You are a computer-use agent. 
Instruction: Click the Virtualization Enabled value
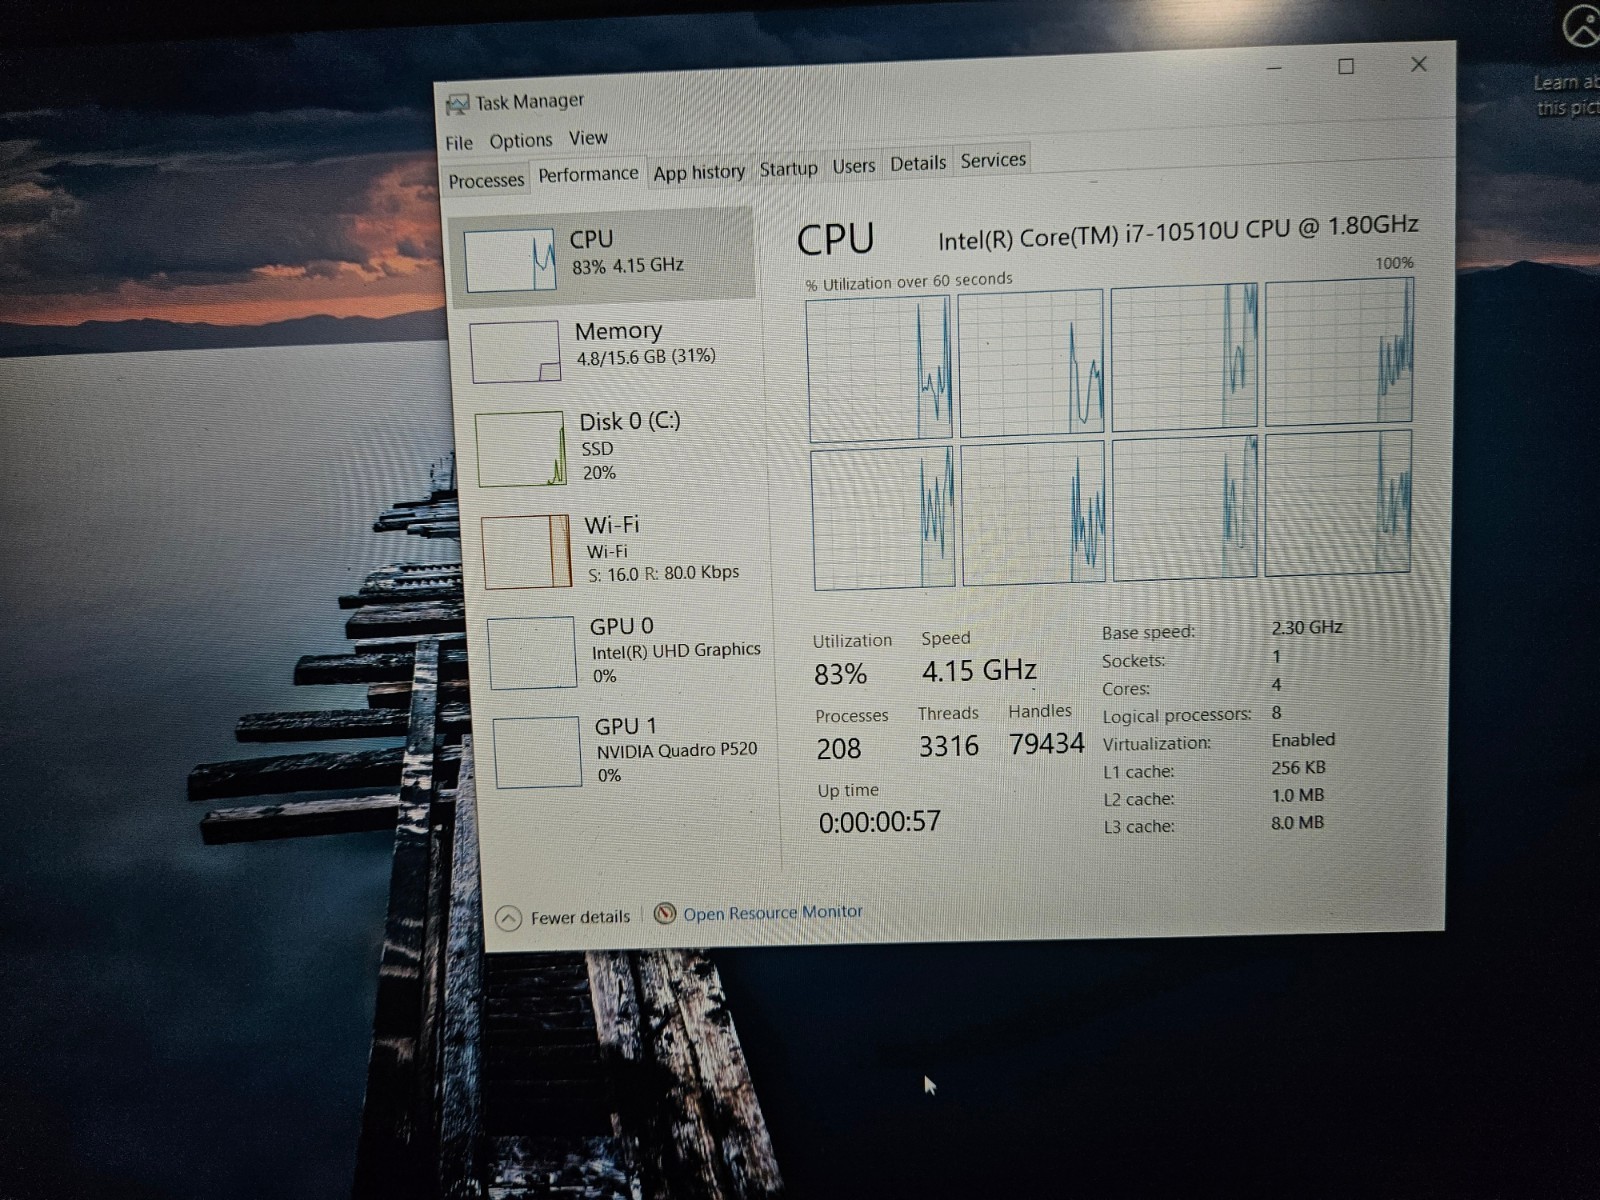1303,740
